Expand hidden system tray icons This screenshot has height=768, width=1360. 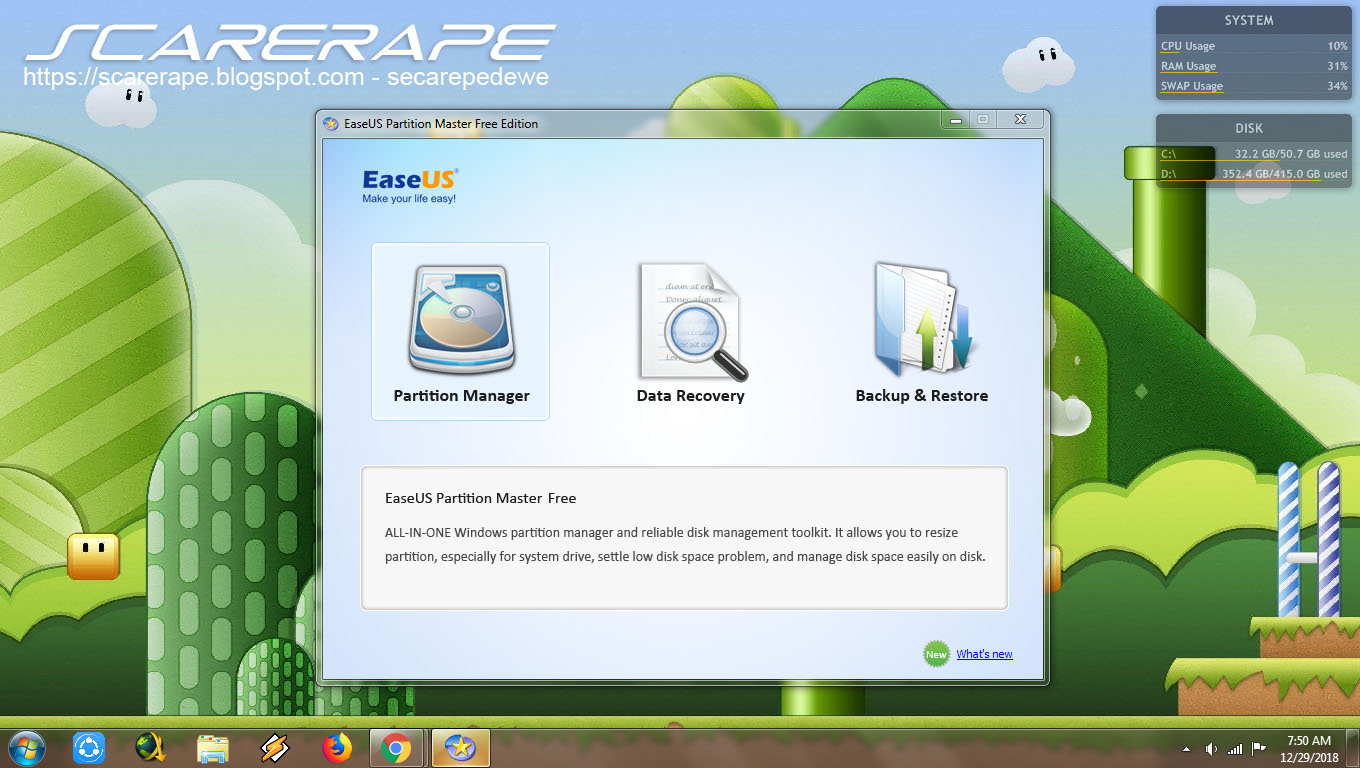pyautogui.click(x=1186, y=748)
